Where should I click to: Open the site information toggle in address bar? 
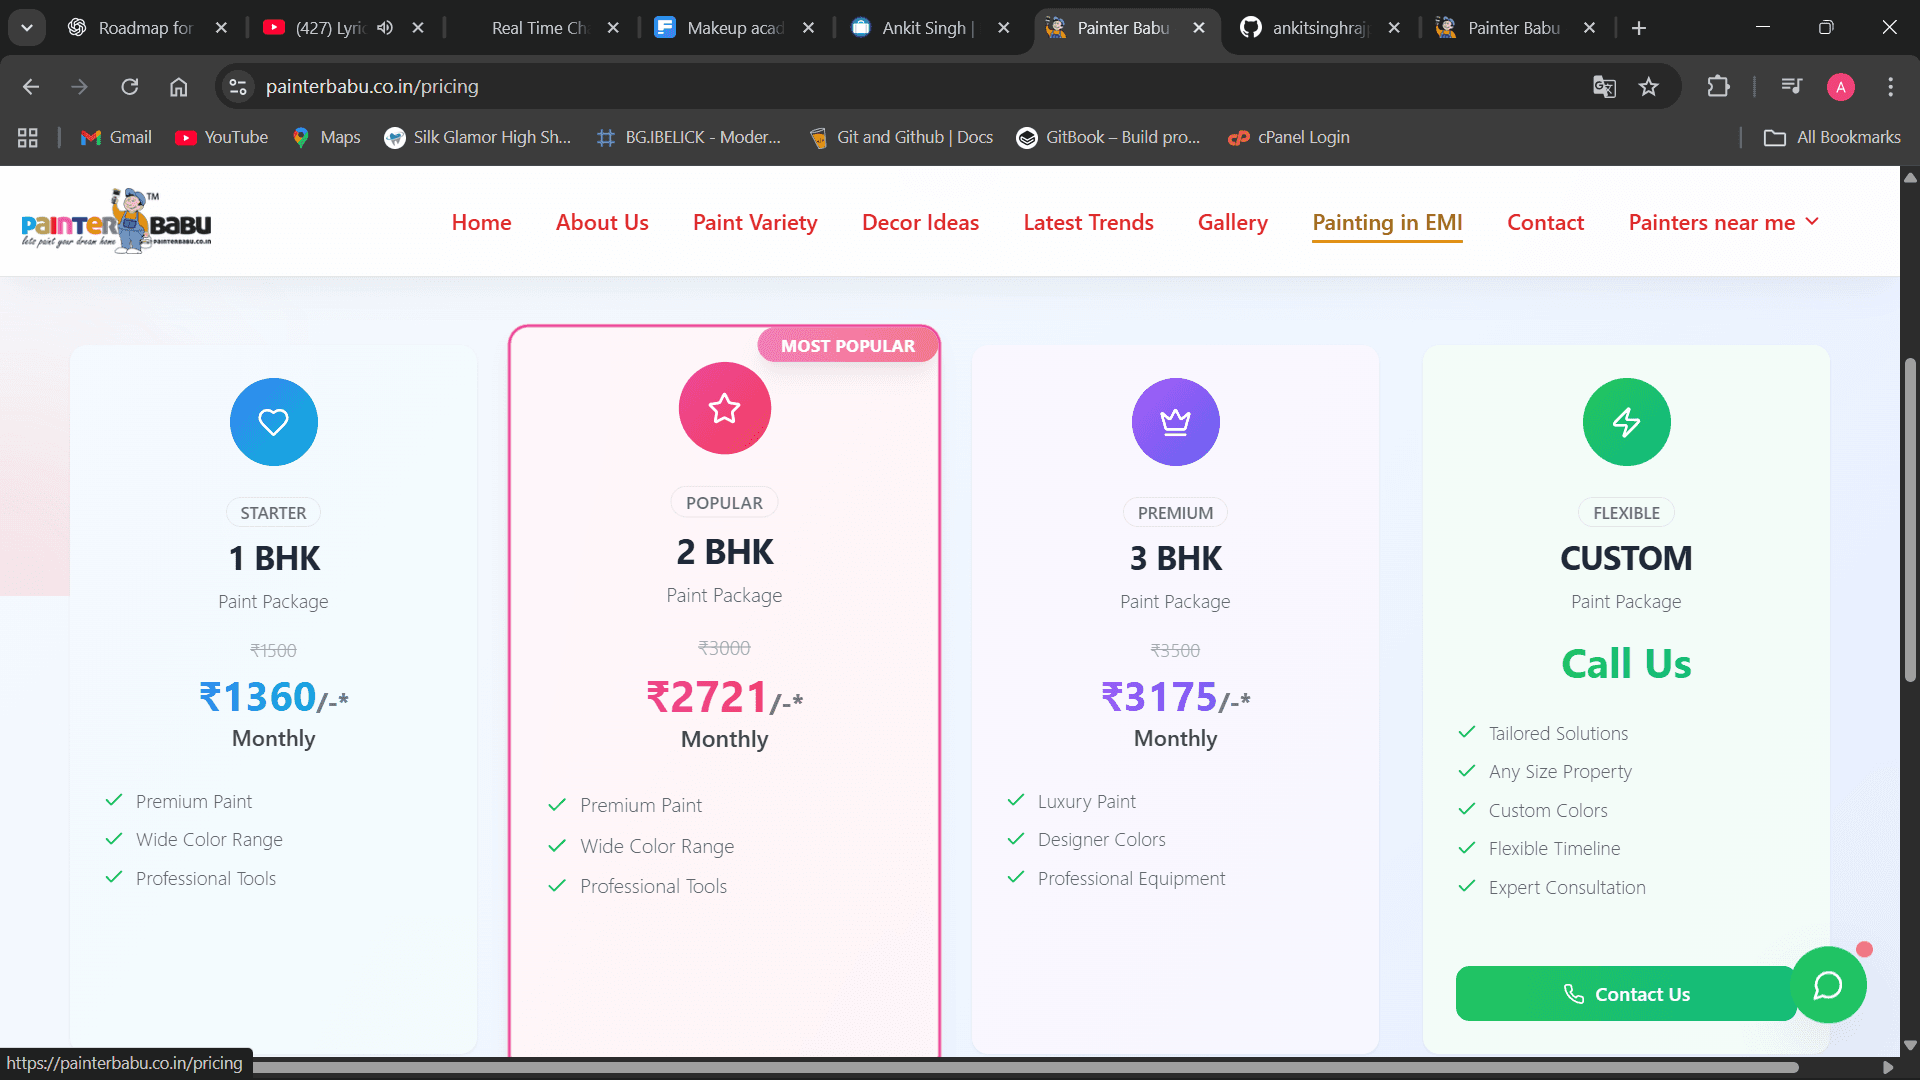(x=238, y=87)
